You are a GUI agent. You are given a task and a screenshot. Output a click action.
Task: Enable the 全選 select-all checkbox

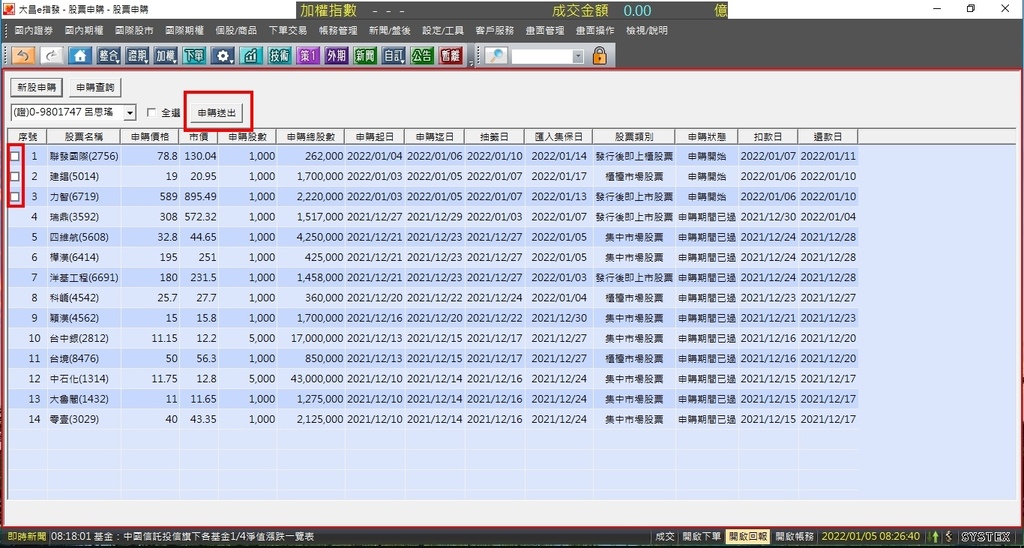152,112
